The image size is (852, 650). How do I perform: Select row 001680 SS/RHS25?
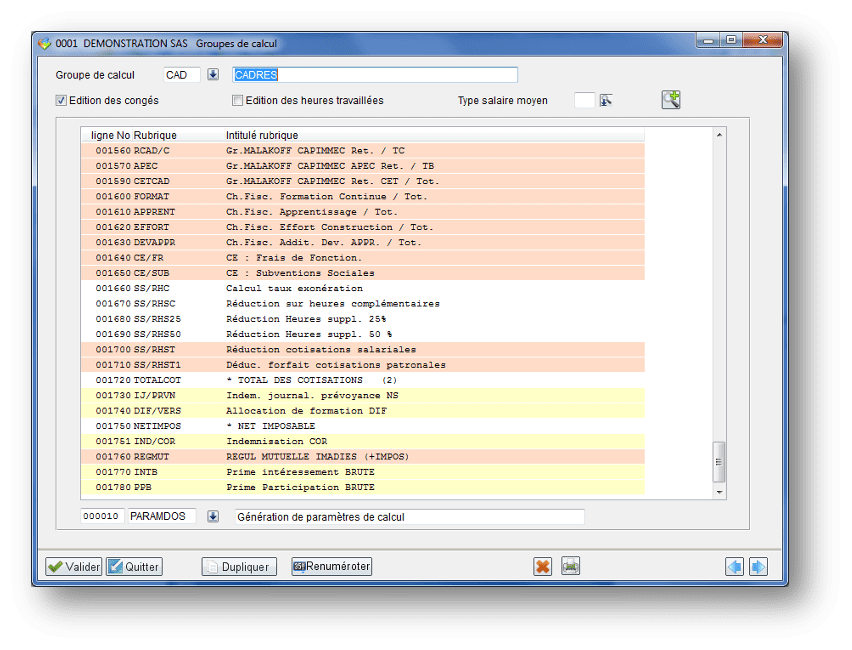tap(363, 319)
